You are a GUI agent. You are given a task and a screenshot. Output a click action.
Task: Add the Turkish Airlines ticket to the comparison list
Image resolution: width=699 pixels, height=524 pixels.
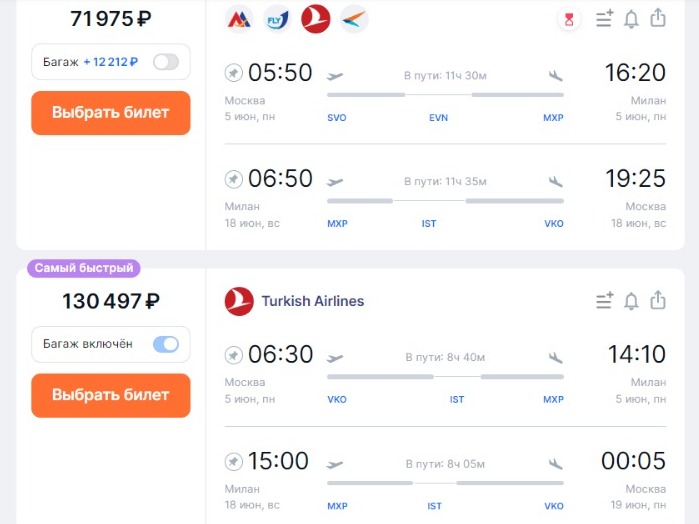pyautogui.click(x=604, y=301)
